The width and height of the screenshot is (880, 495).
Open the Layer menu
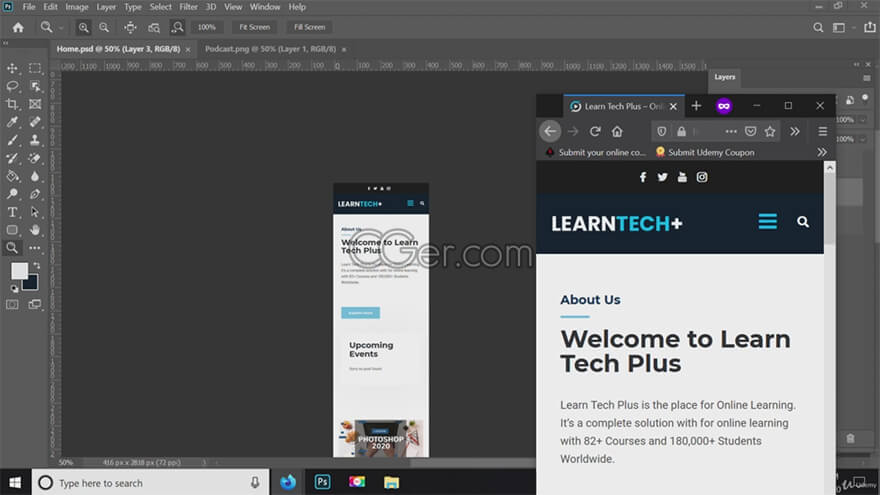[106, 7]
